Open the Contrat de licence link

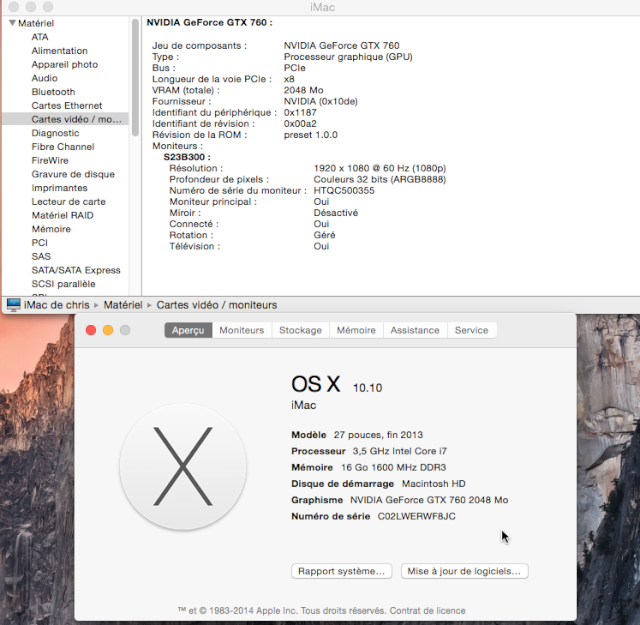(427, 611)
